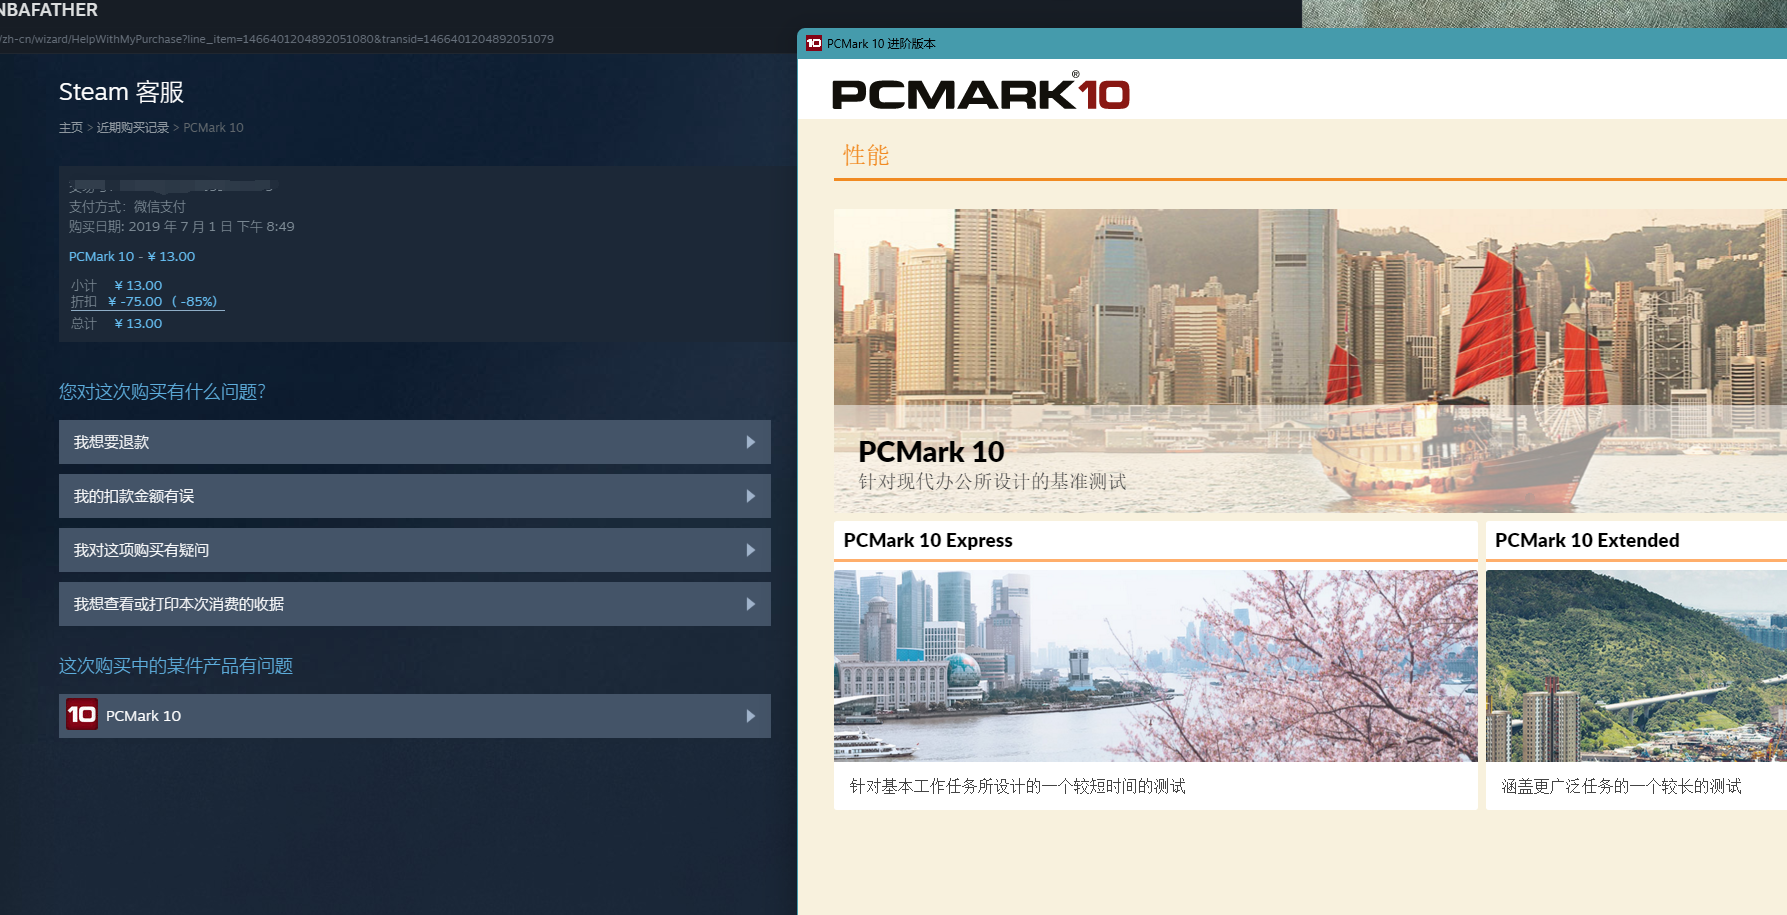Expand the 我的扣款金额有误 option arrow
1787x915 pixels.
coord(751,496)
